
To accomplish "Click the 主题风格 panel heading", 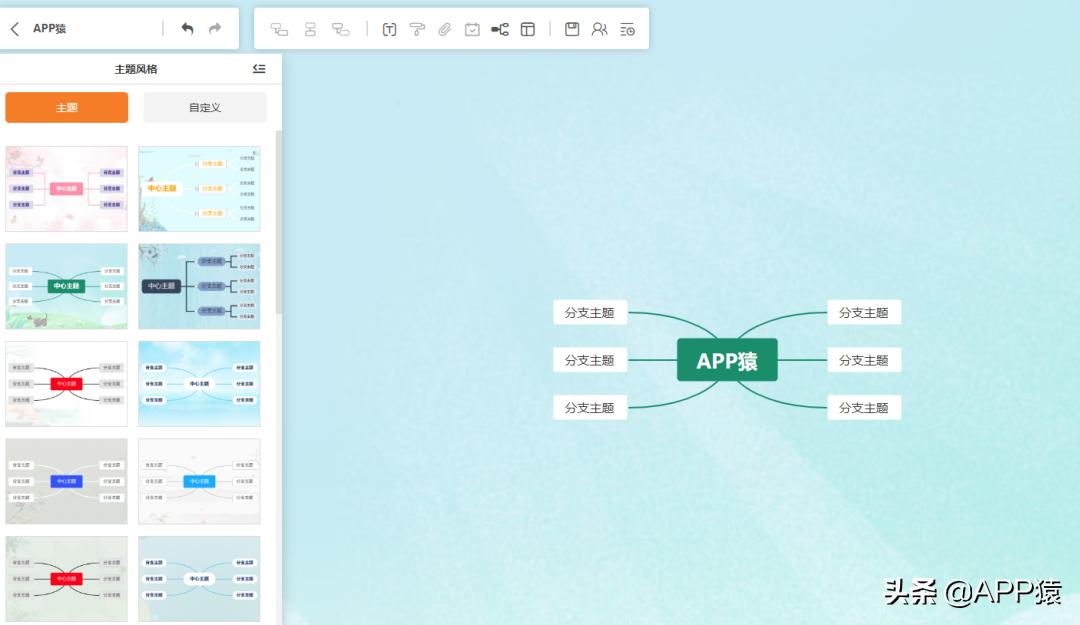I will click(136, 69).
